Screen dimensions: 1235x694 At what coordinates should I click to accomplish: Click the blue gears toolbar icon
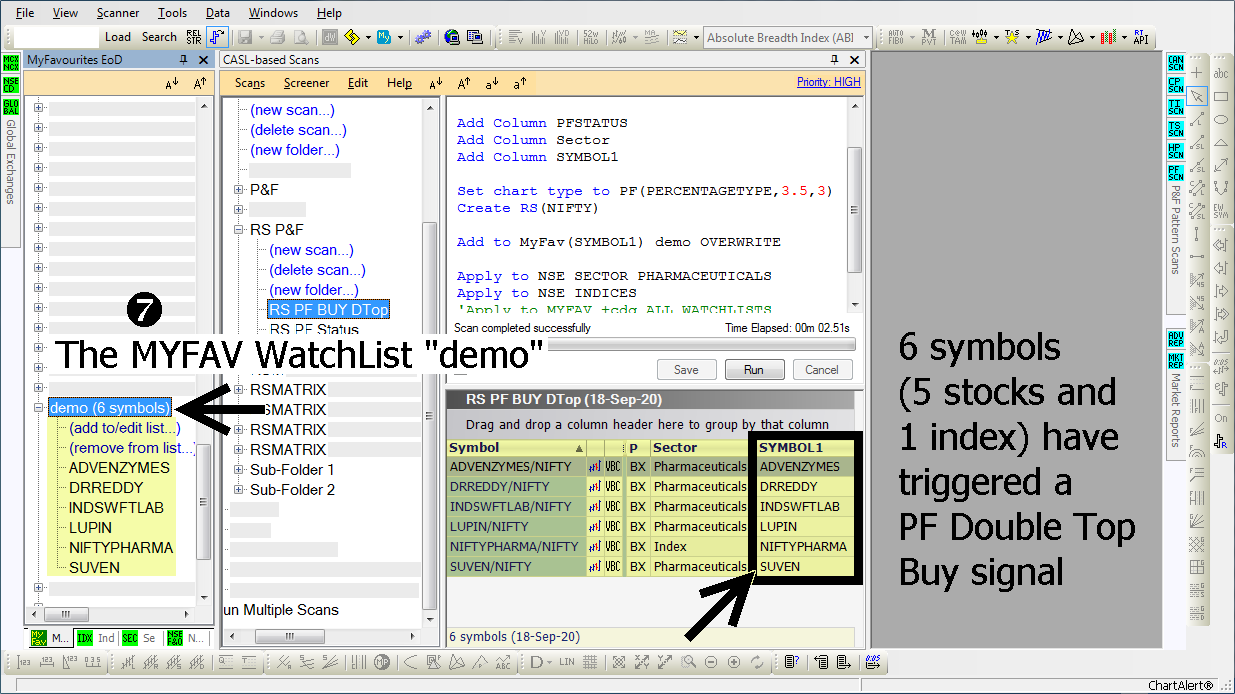pyautogui.click(x=423, y=37)
